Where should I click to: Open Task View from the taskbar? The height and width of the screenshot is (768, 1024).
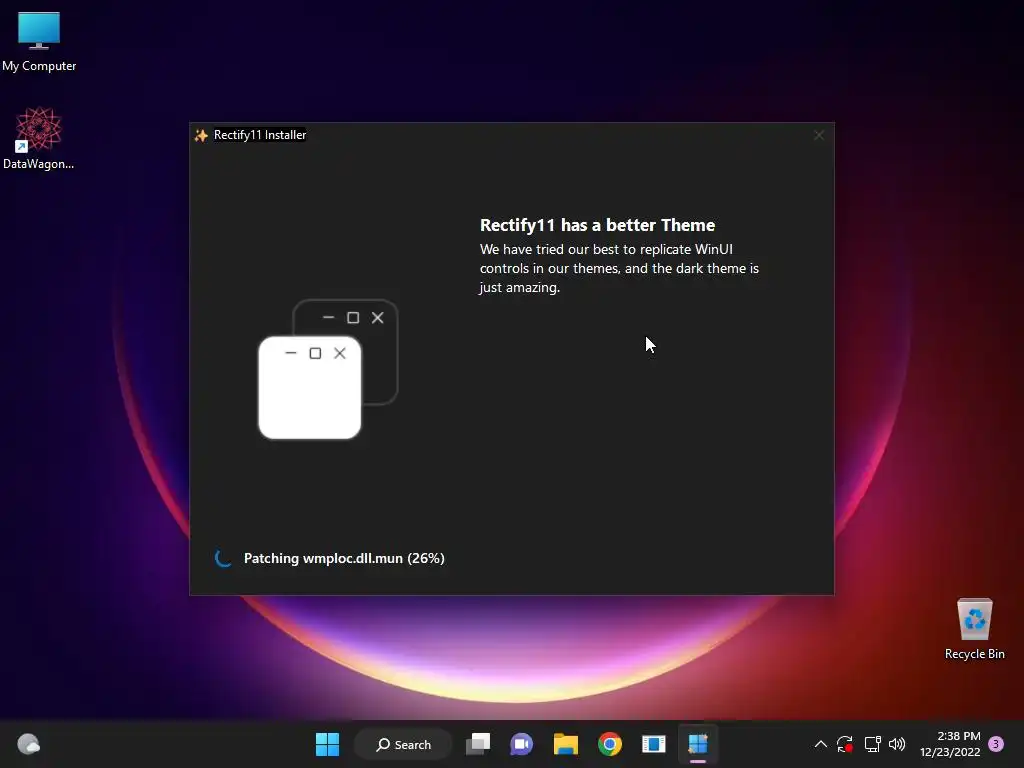coord(478,744)
